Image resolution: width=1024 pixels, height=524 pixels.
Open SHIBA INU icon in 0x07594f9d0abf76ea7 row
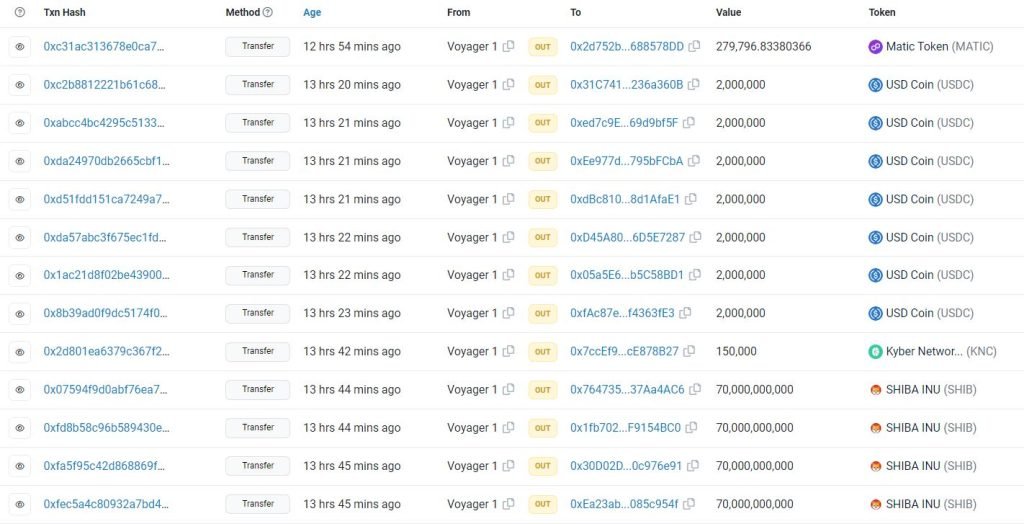coord(876,390)
